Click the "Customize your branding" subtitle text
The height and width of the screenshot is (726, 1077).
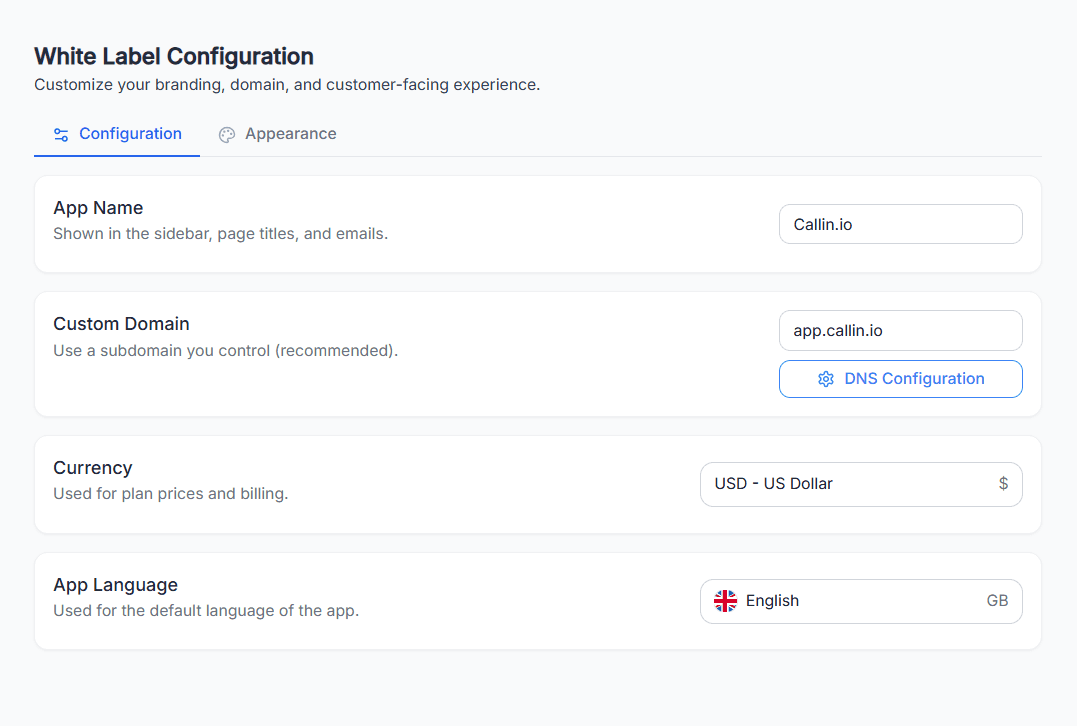[x=287, y=85]
